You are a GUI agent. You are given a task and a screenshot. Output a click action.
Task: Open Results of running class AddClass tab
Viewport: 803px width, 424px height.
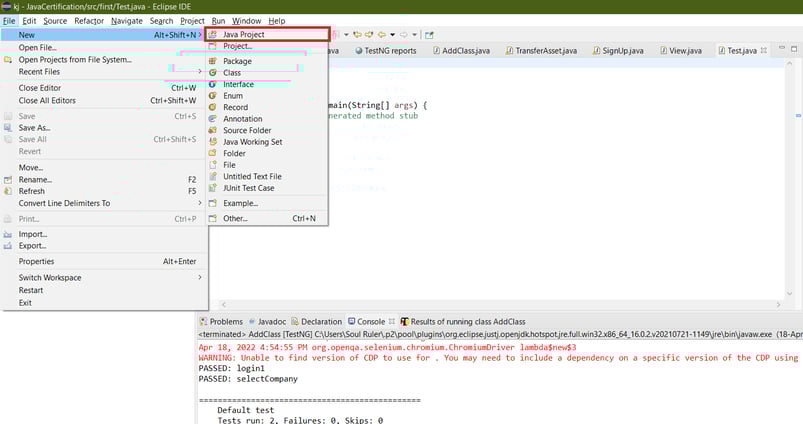click(x=463, y=322)
